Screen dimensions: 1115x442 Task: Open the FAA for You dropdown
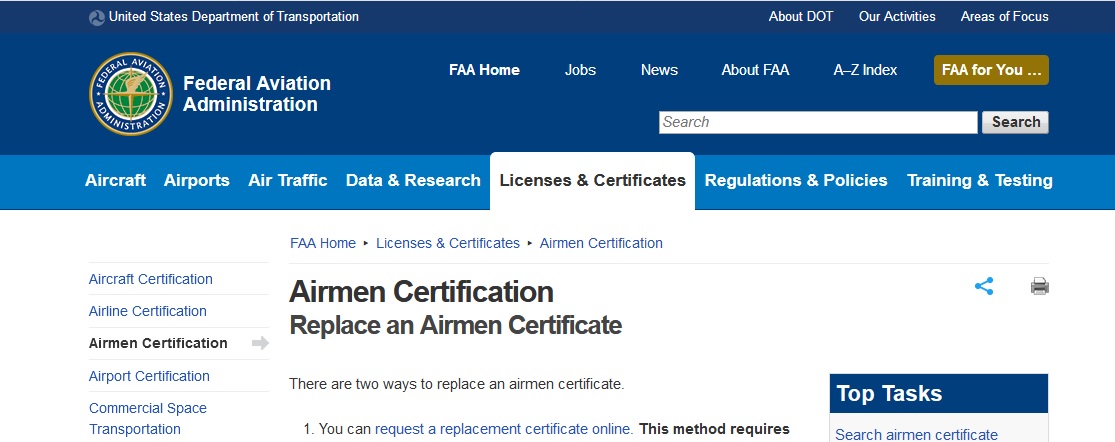pyautogui.click(x=991, y=70)
